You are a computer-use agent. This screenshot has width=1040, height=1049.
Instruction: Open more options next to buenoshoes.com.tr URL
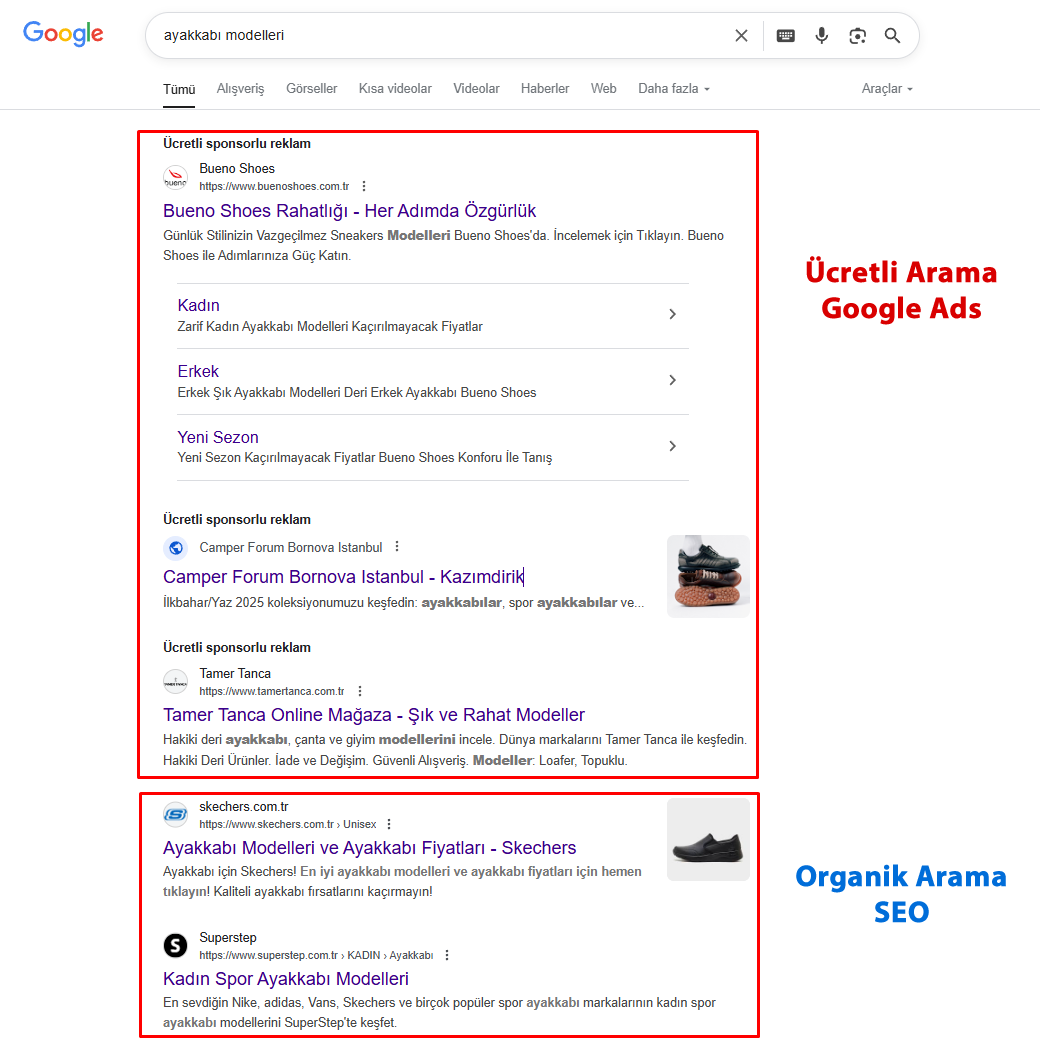click(364, 186)
